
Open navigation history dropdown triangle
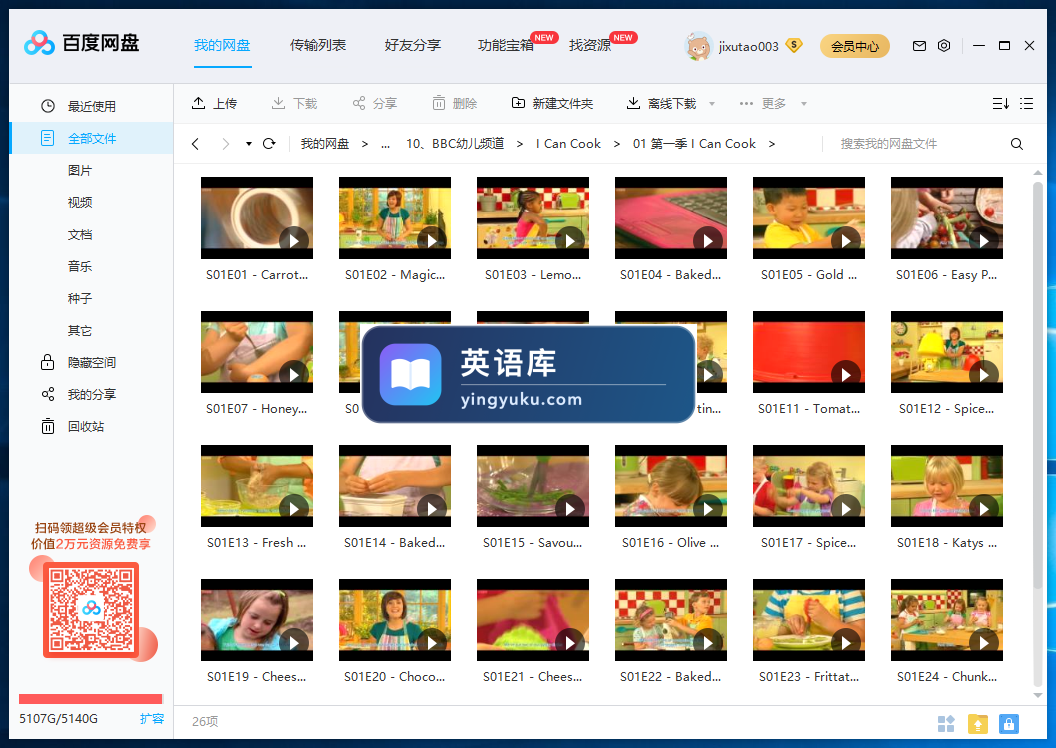tap(249, 143)
